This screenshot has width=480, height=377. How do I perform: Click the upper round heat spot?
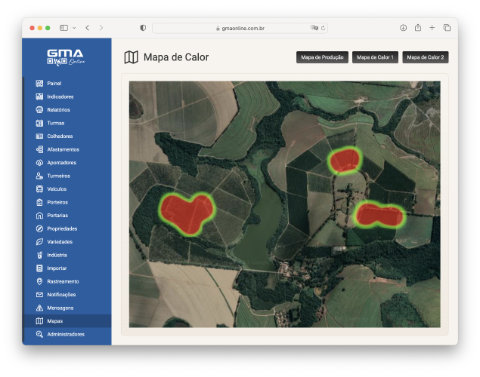[x=345, y=160]
